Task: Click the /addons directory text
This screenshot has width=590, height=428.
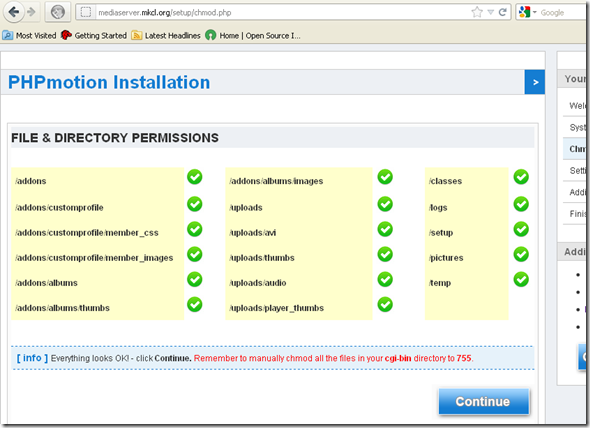Action: point(30,181)
